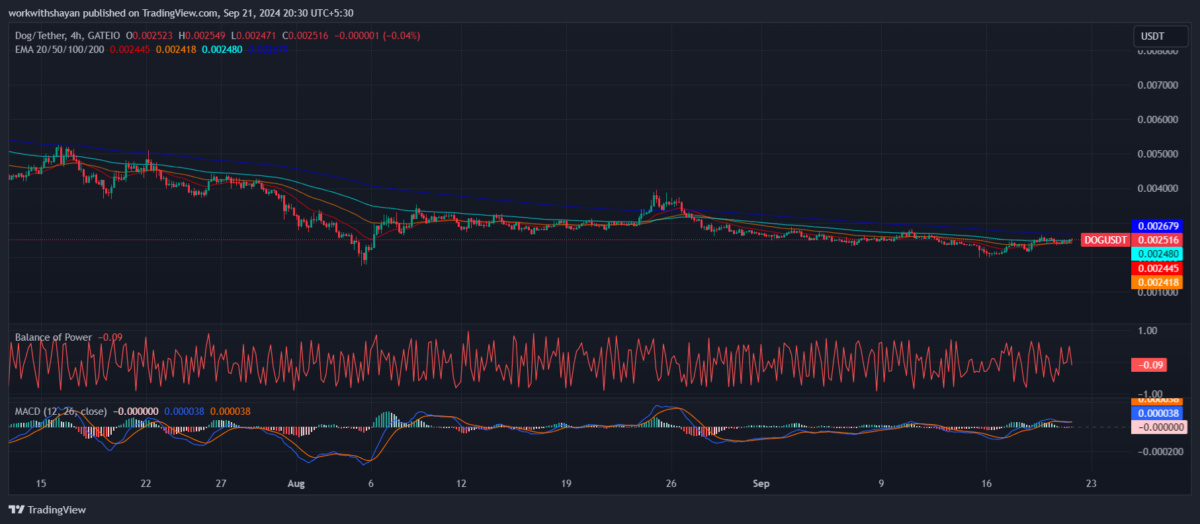Click the 0.000038 MACD value scale tag

click(x=1156, y=412)
